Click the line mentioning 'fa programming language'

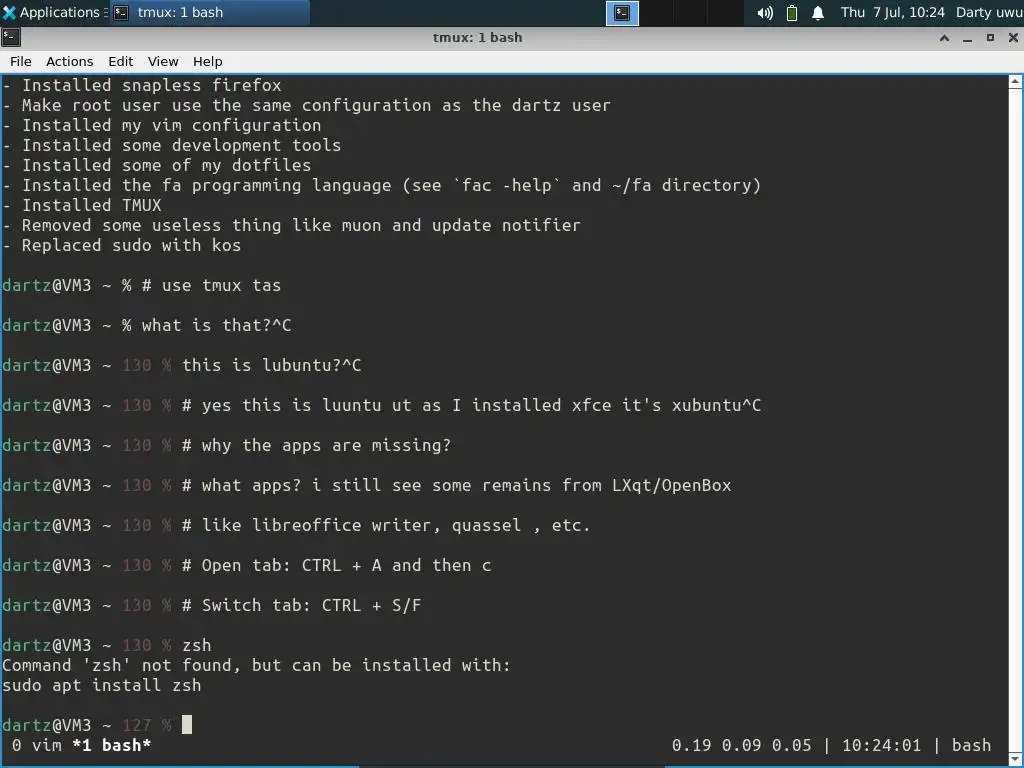(x=382, y=185)
